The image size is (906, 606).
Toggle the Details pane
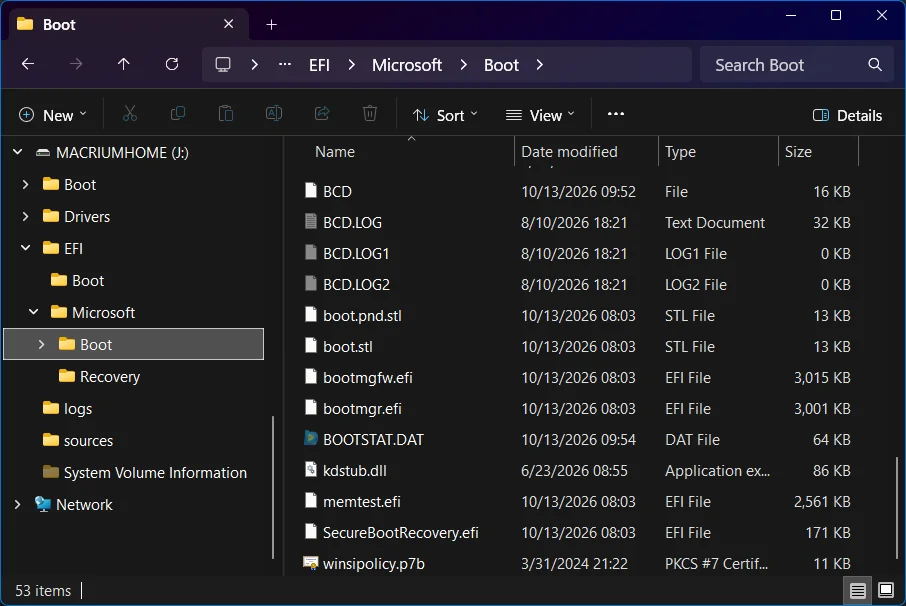click(847, 115)
